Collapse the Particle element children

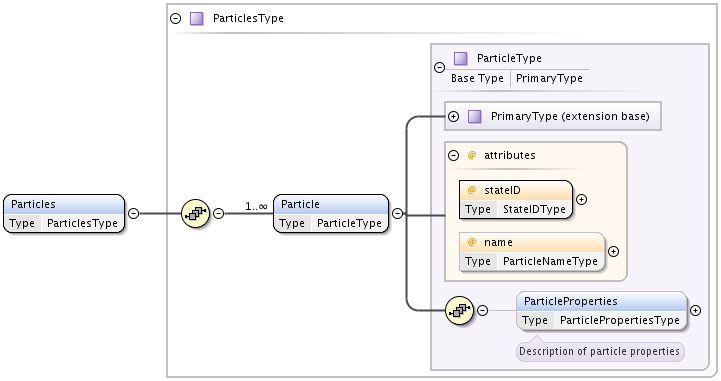click(x=397, y=213)
